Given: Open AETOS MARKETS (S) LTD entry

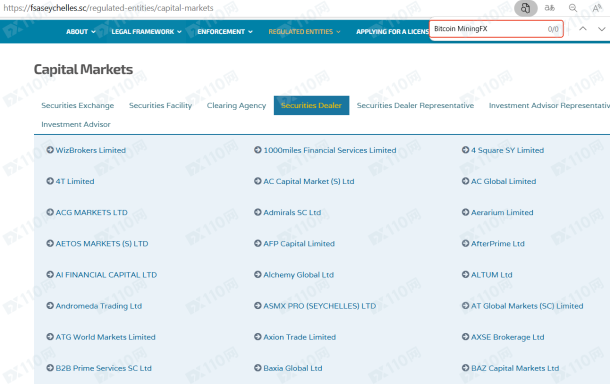Looking at the screenshot, I should (x=102, y=244).
